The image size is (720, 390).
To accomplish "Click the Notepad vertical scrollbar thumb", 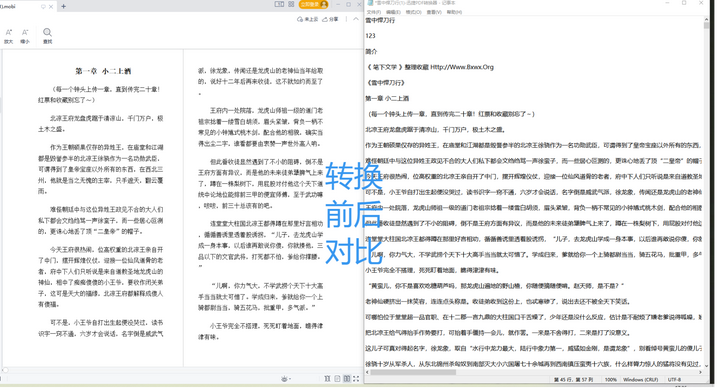I will click(x=706, y=25).
